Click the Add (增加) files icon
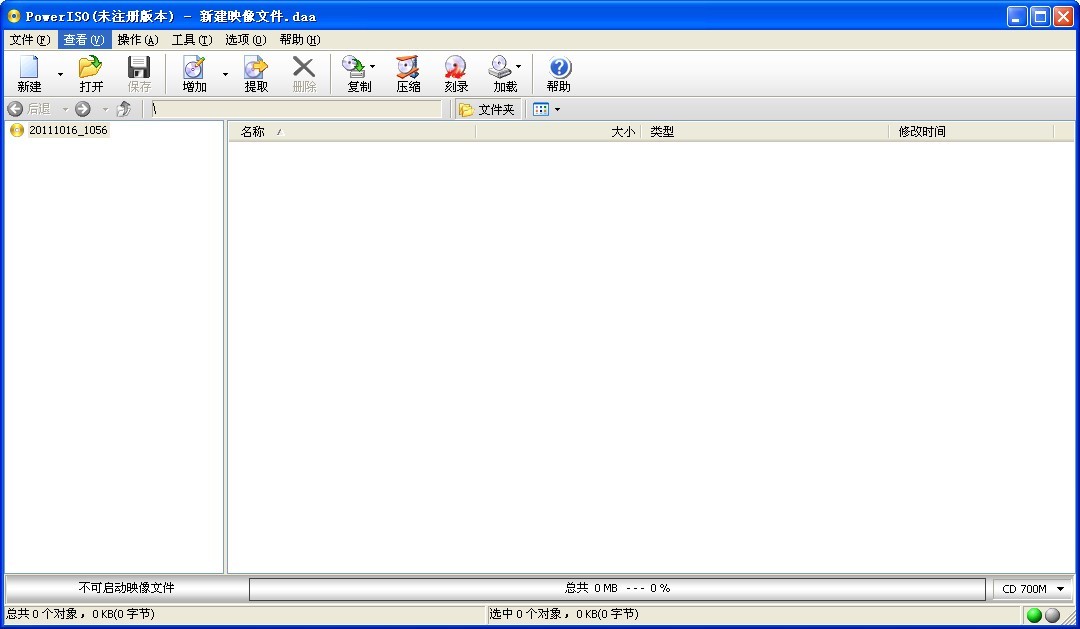The width and height of the screenshot is (1080, 629). point(194,74)
